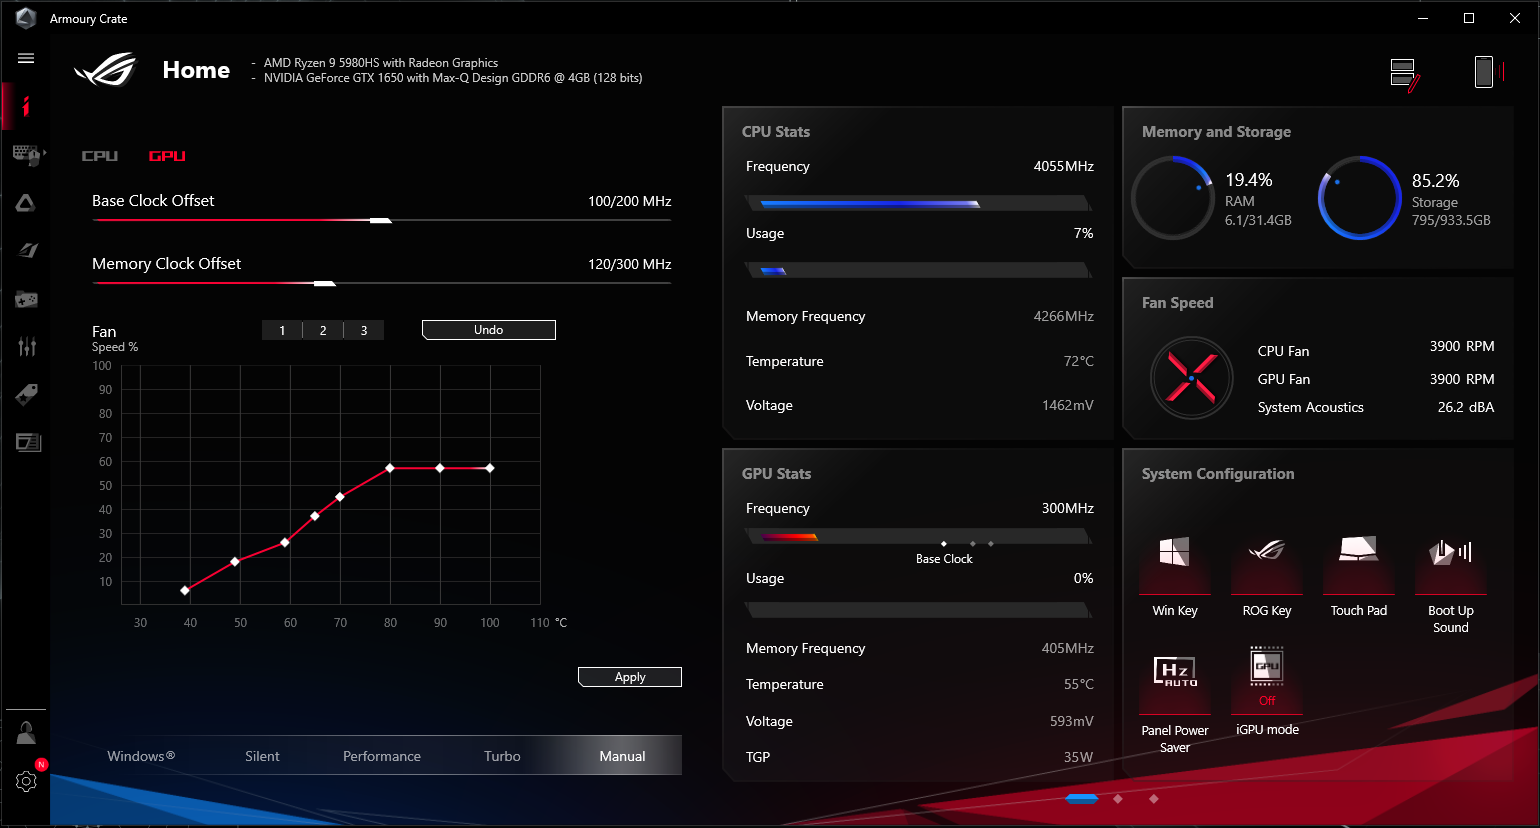This screenshot has width=1540, height=828.
Task: Click the Base Clock Offset slider handle
Action: coord(381,220)
